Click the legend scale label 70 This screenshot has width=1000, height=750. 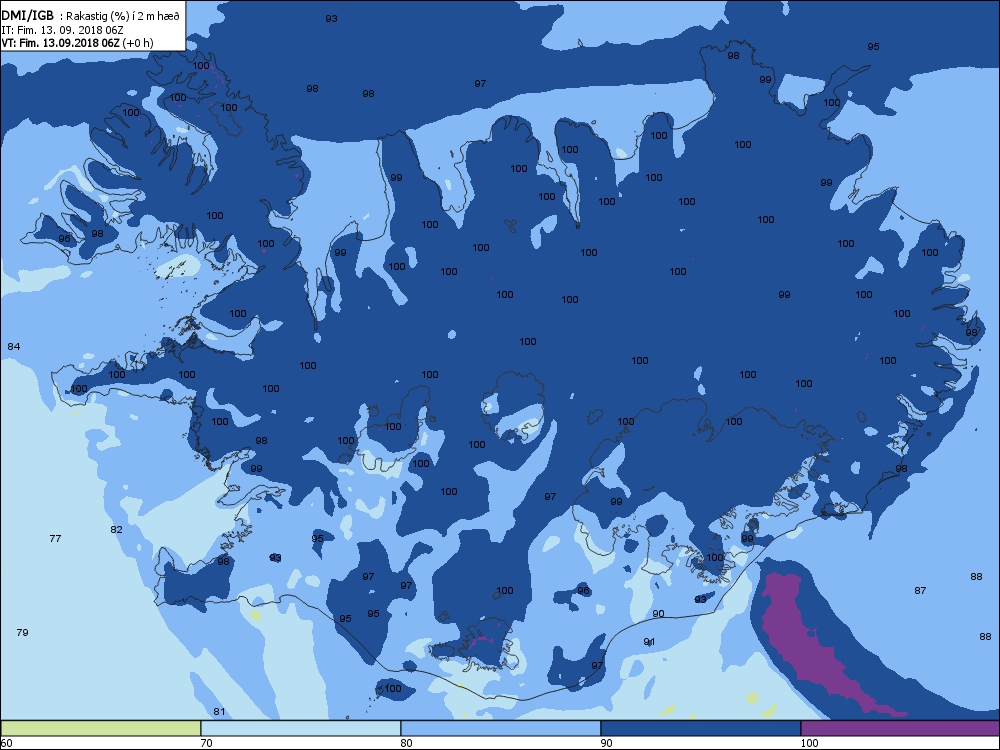pyautogui.click(x=206, y=743)
